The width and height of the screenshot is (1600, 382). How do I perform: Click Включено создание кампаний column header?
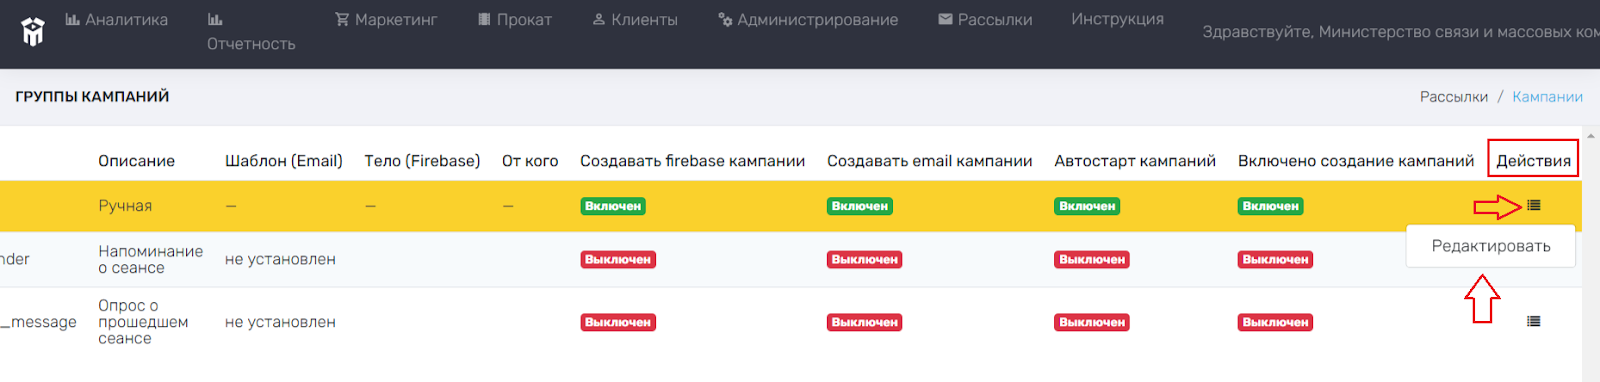[x=1356, y=161]
